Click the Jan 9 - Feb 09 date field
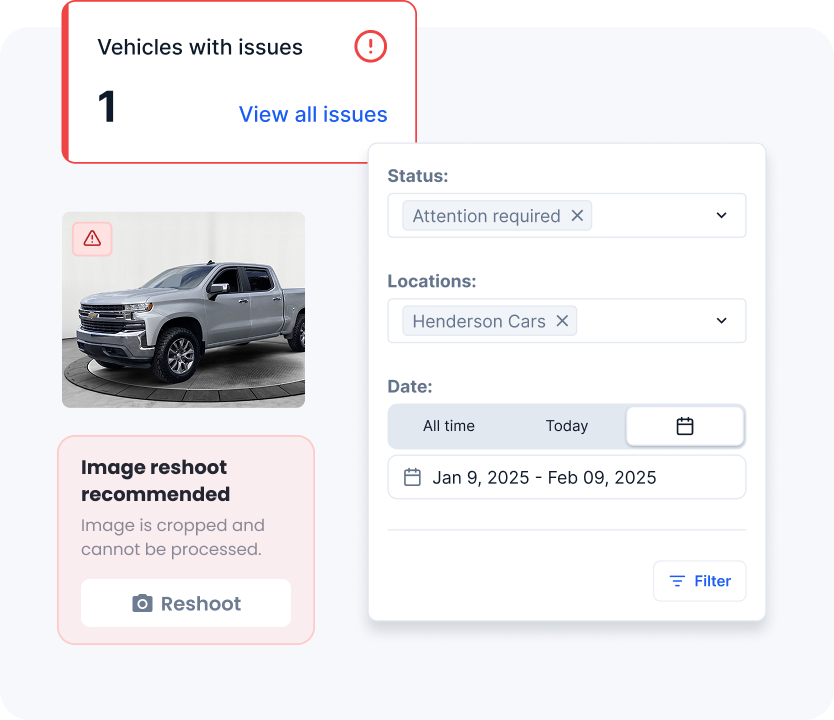Screen dimensions: 834x720 pos(567,477)
